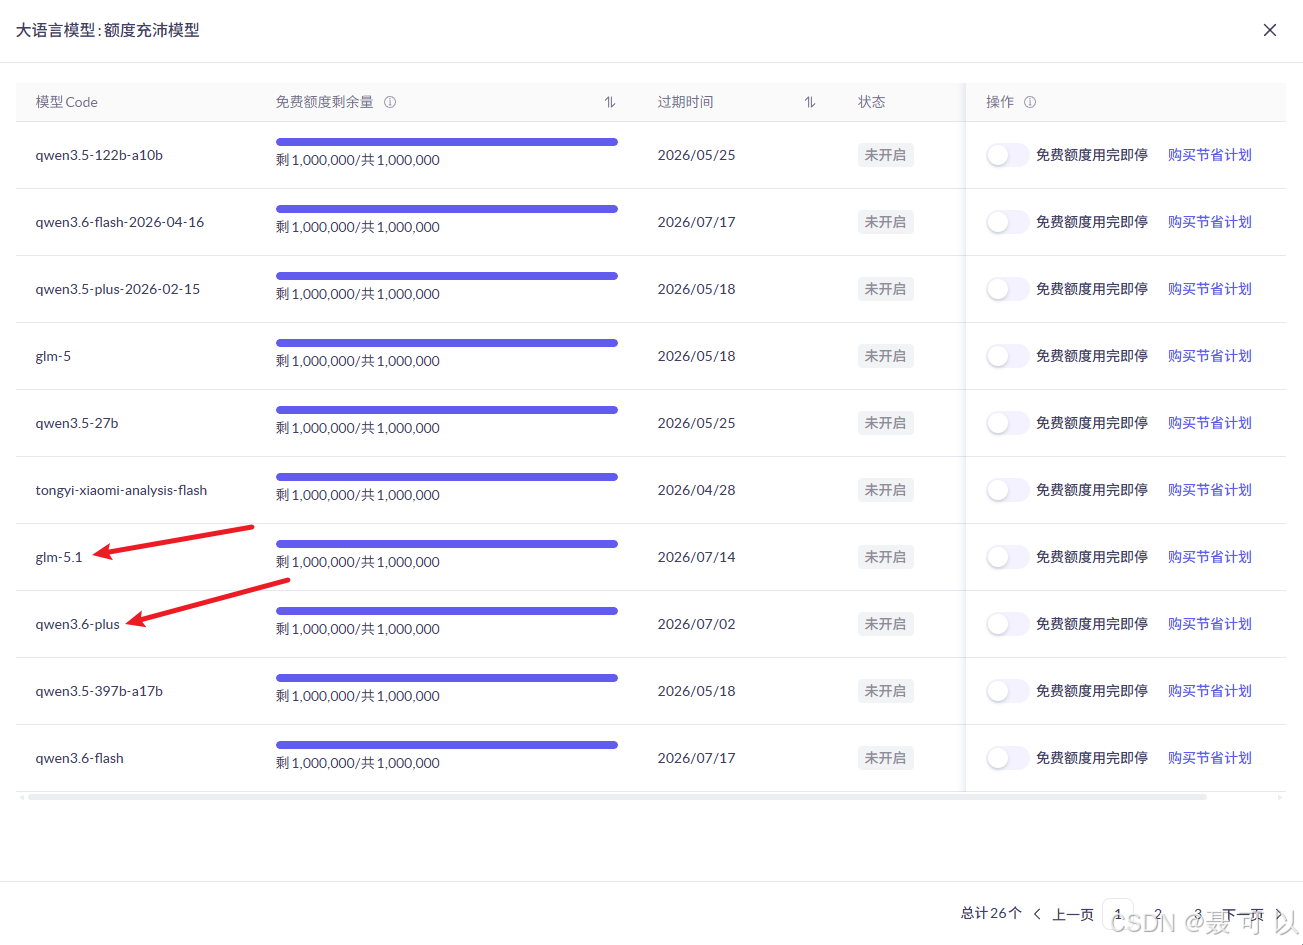The height and width of the screenshot is (945, 1303).
Task: Click the 状态 column header
Action: coord(872,102)
